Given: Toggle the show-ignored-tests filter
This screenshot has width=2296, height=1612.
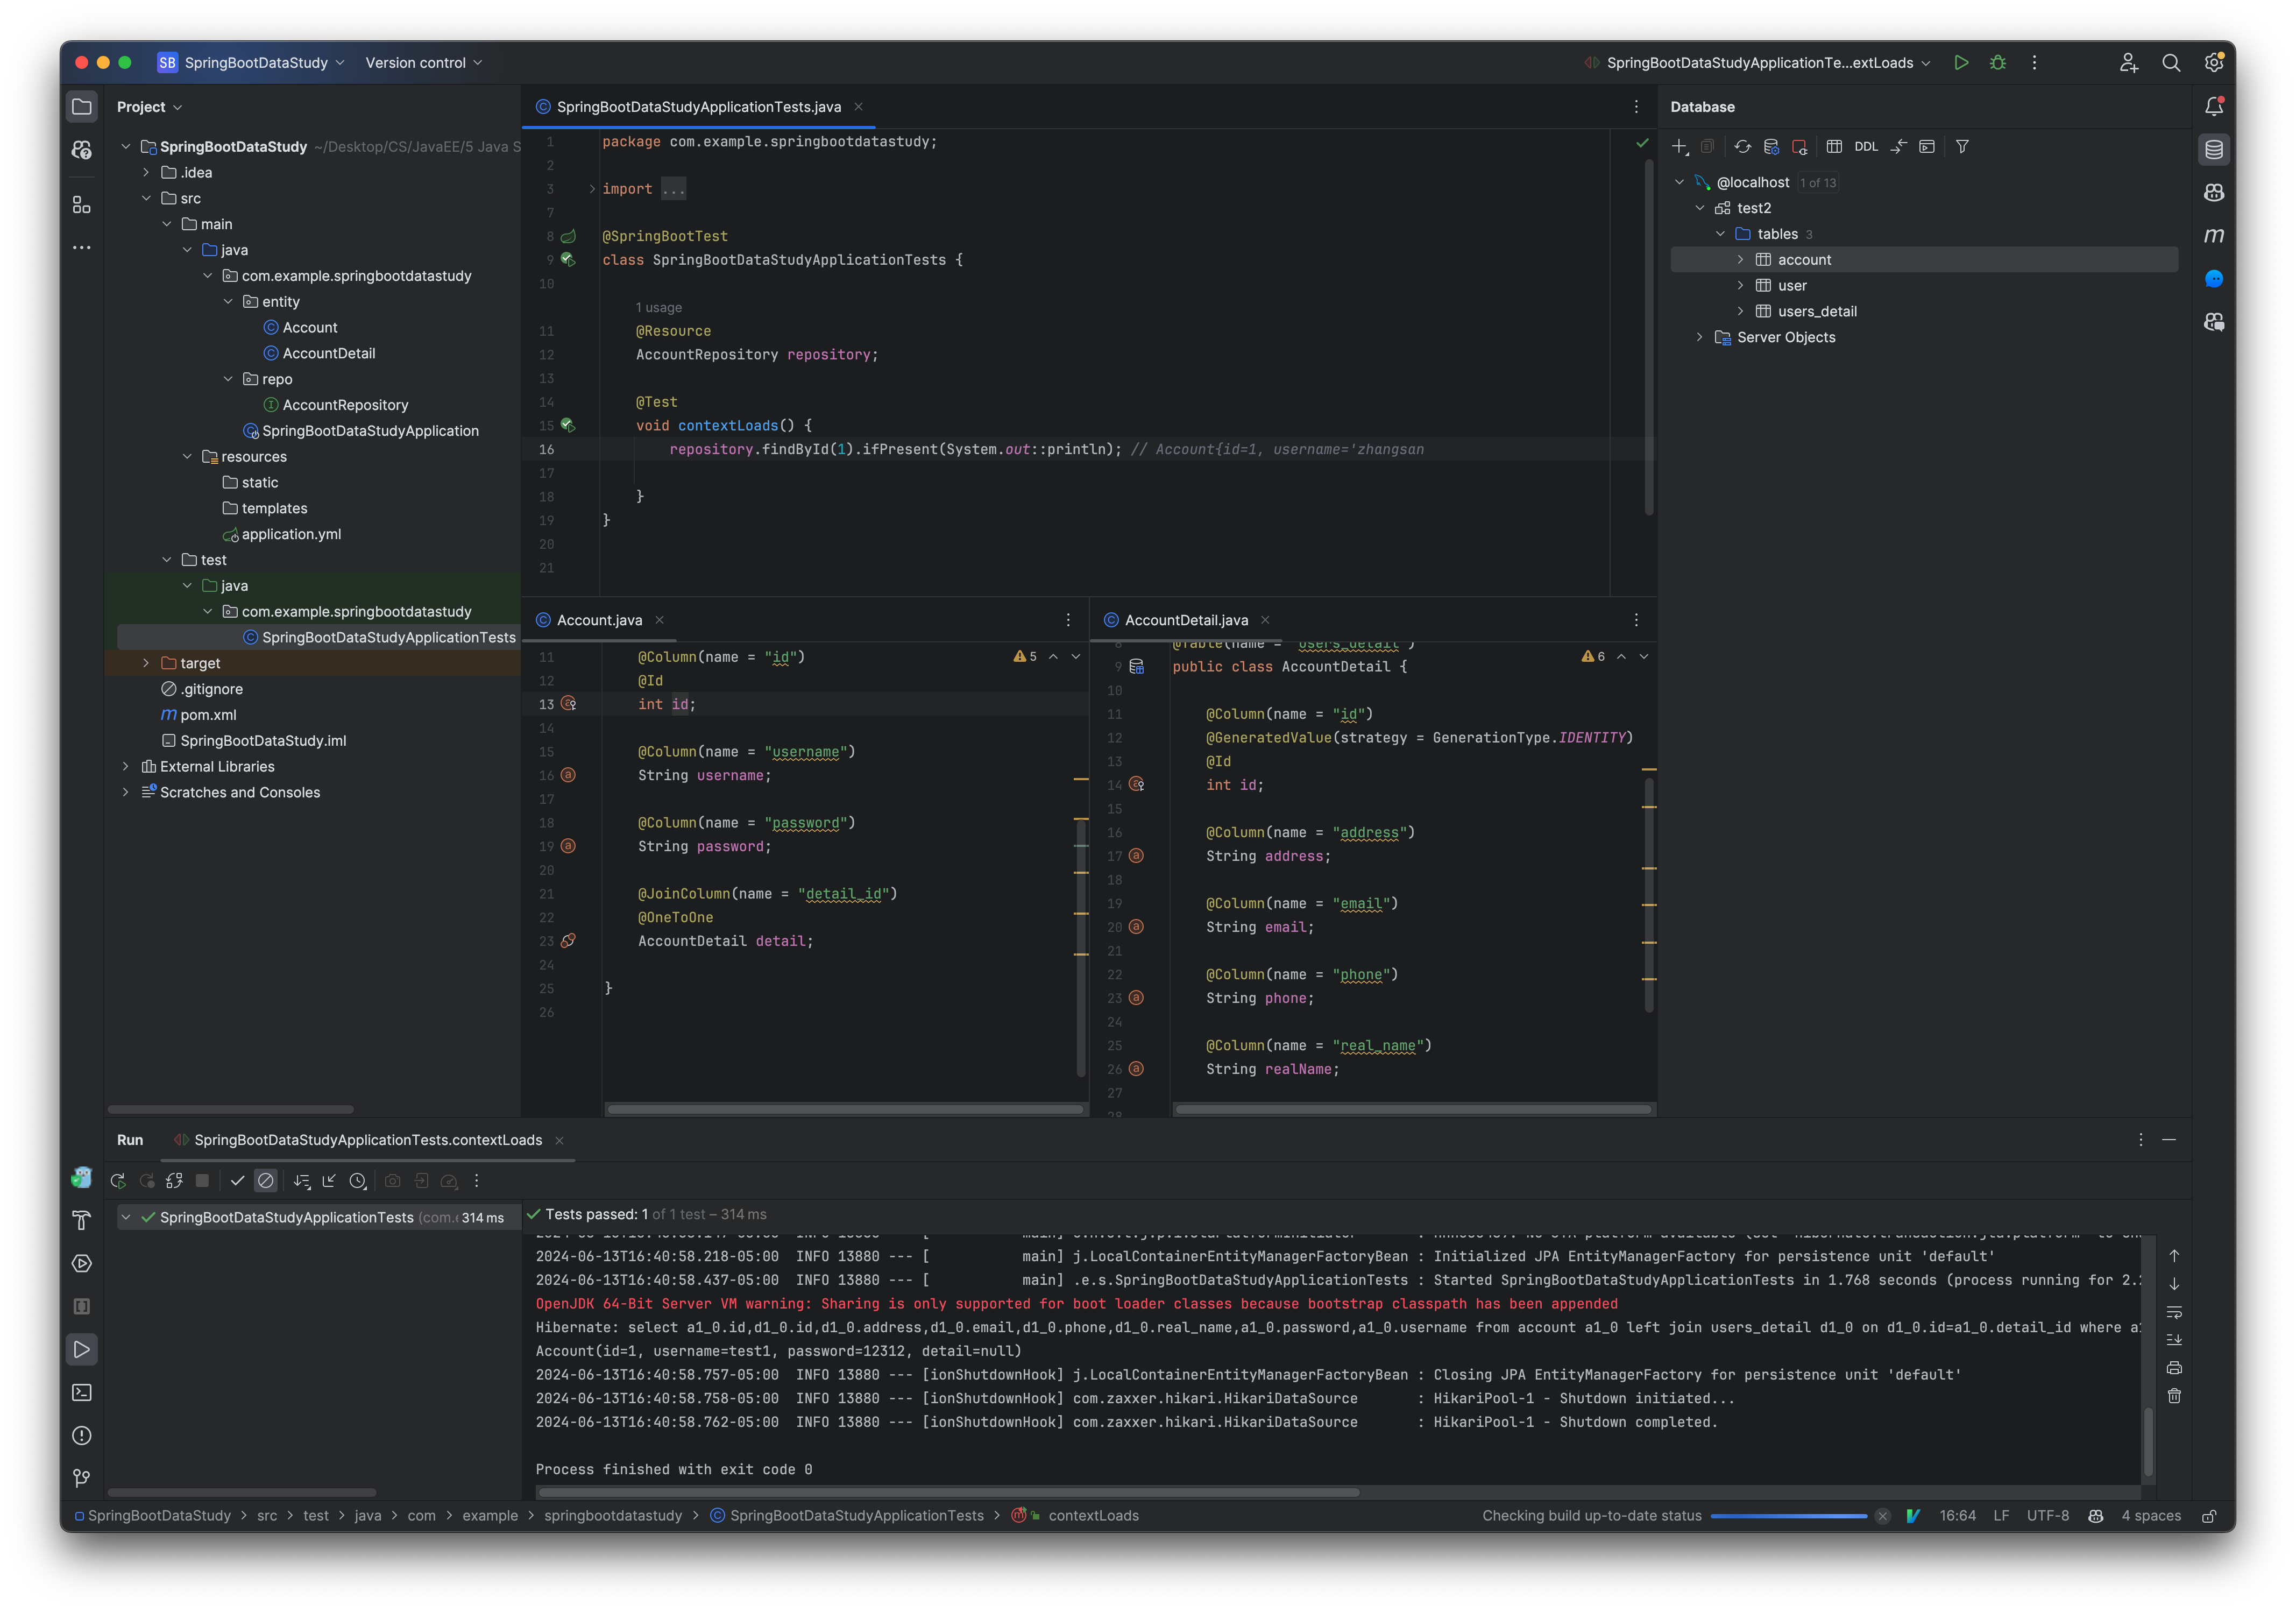Looking at the screenshot, I should pos(266,1181).
